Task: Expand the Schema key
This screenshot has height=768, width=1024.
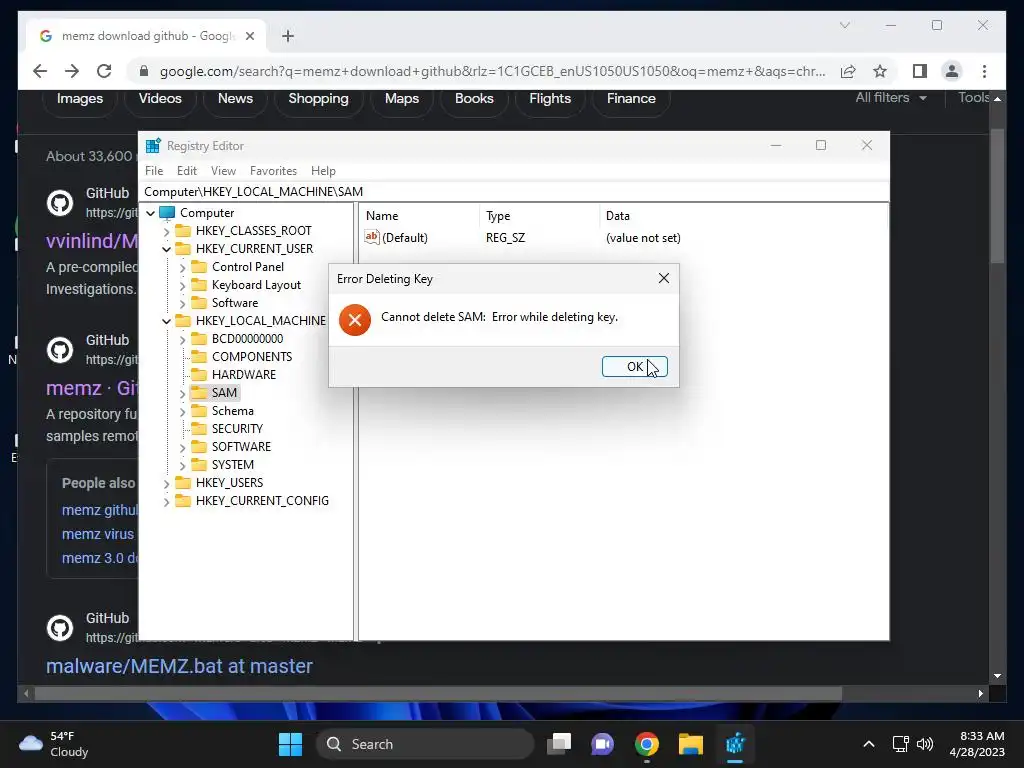Action: [182, 411]
